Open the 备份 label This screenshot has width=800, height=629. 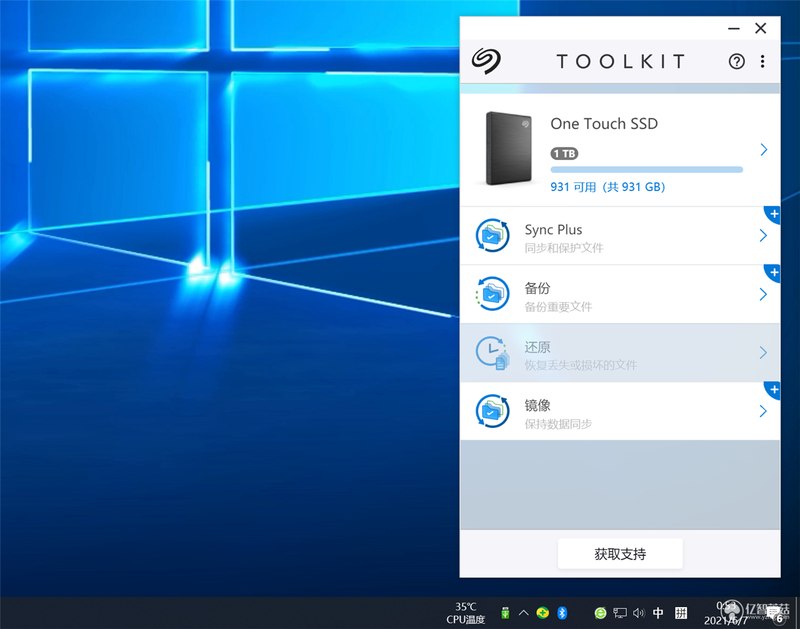[x=537, y=288]
